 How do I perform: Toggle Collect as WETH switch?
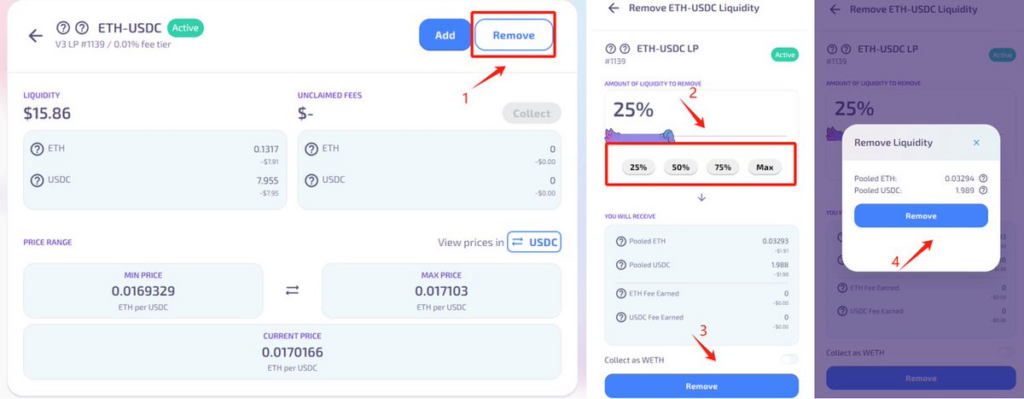789,359
